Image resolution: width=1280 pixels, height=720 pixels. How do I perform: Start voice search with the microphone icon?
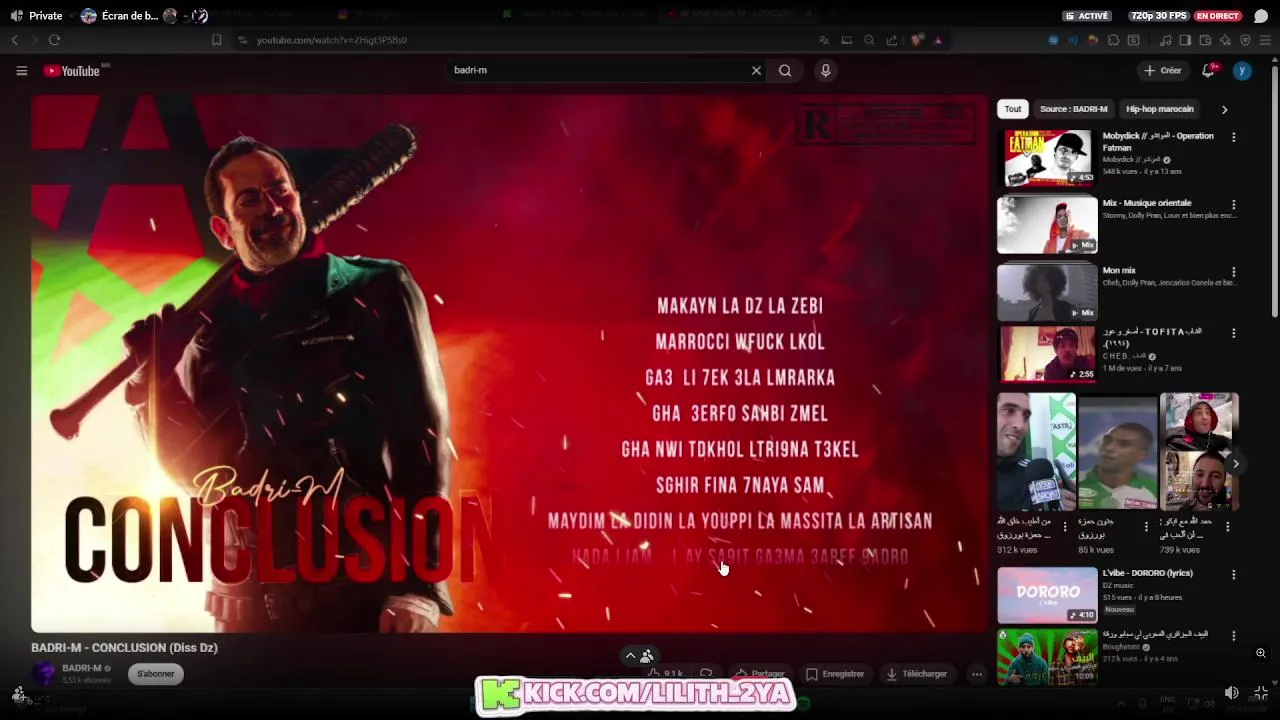tap(825, 70)
